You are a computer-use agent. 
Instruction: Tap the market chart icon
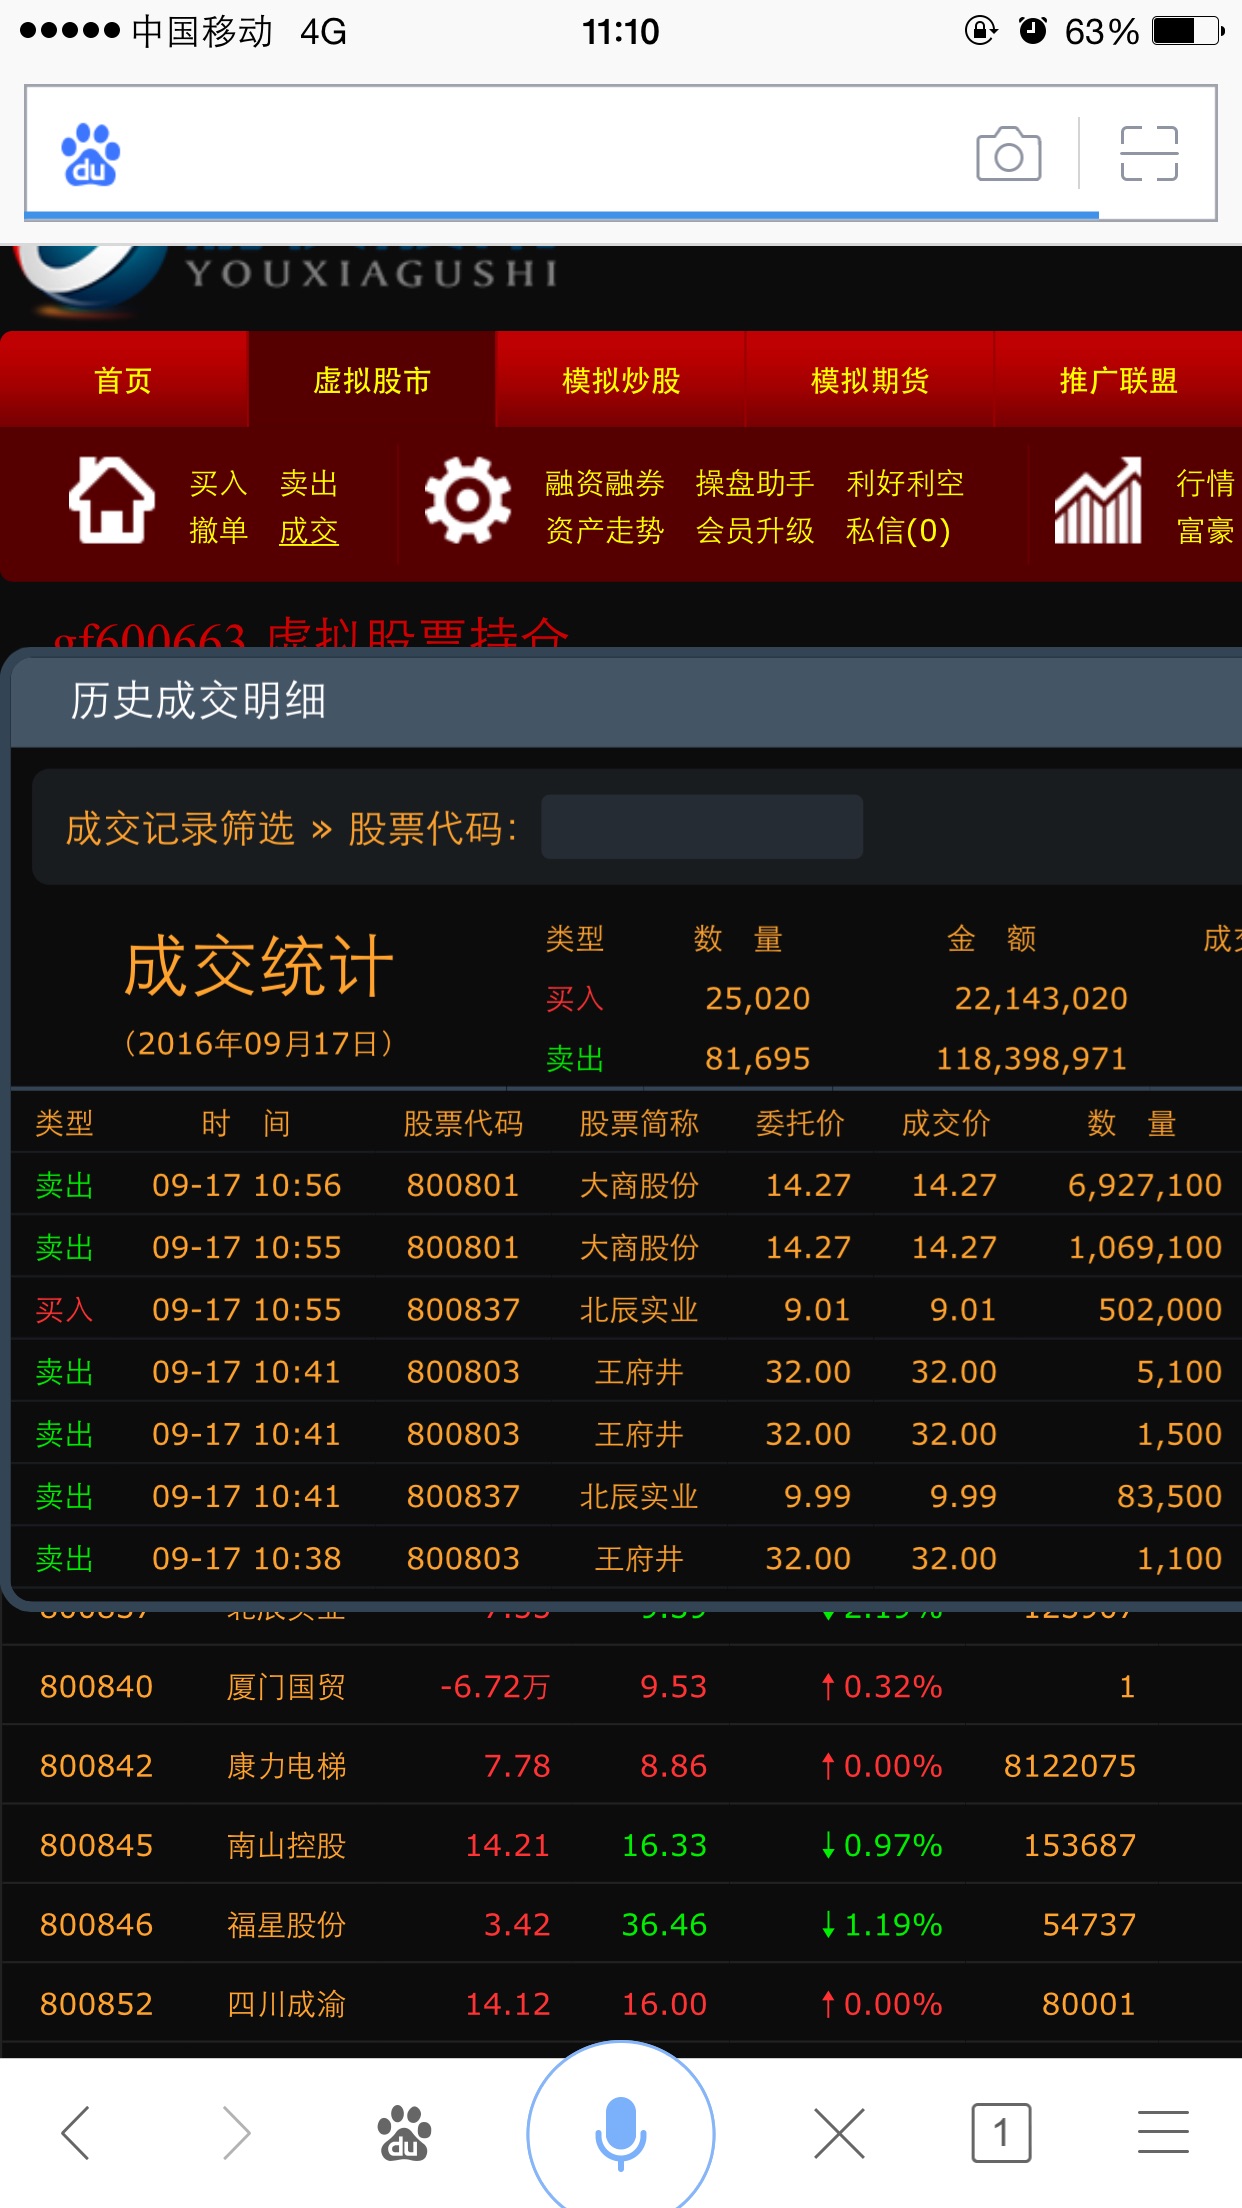point(1097,501)
